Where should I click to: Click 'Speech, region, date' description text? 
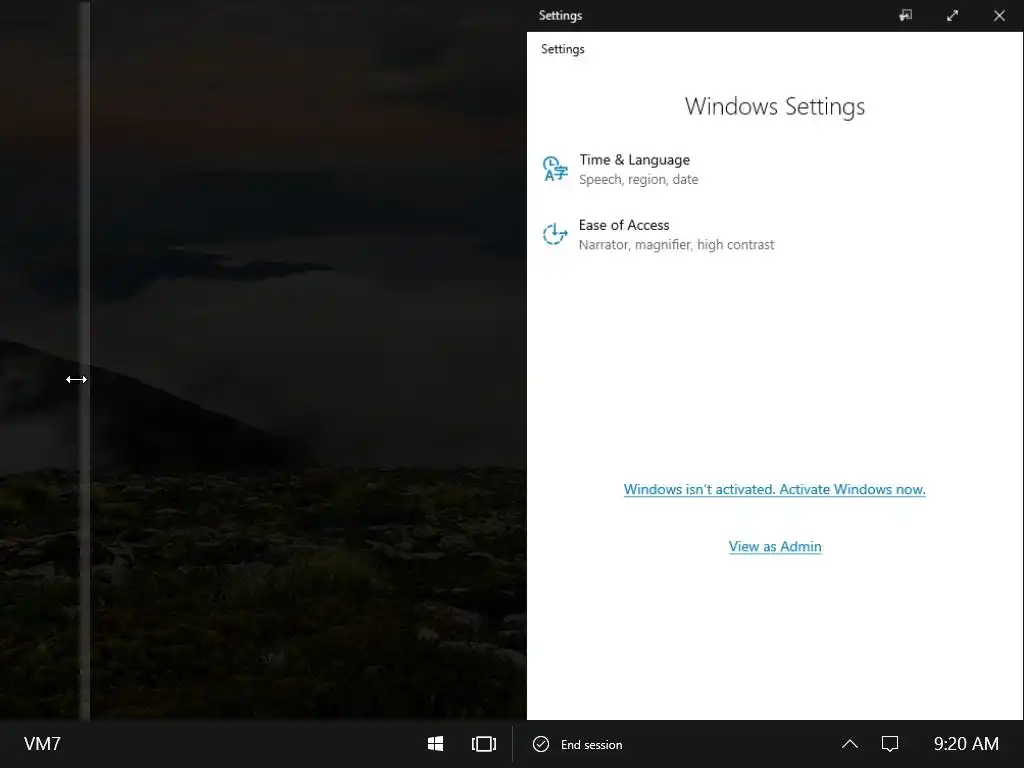point(639,180)
